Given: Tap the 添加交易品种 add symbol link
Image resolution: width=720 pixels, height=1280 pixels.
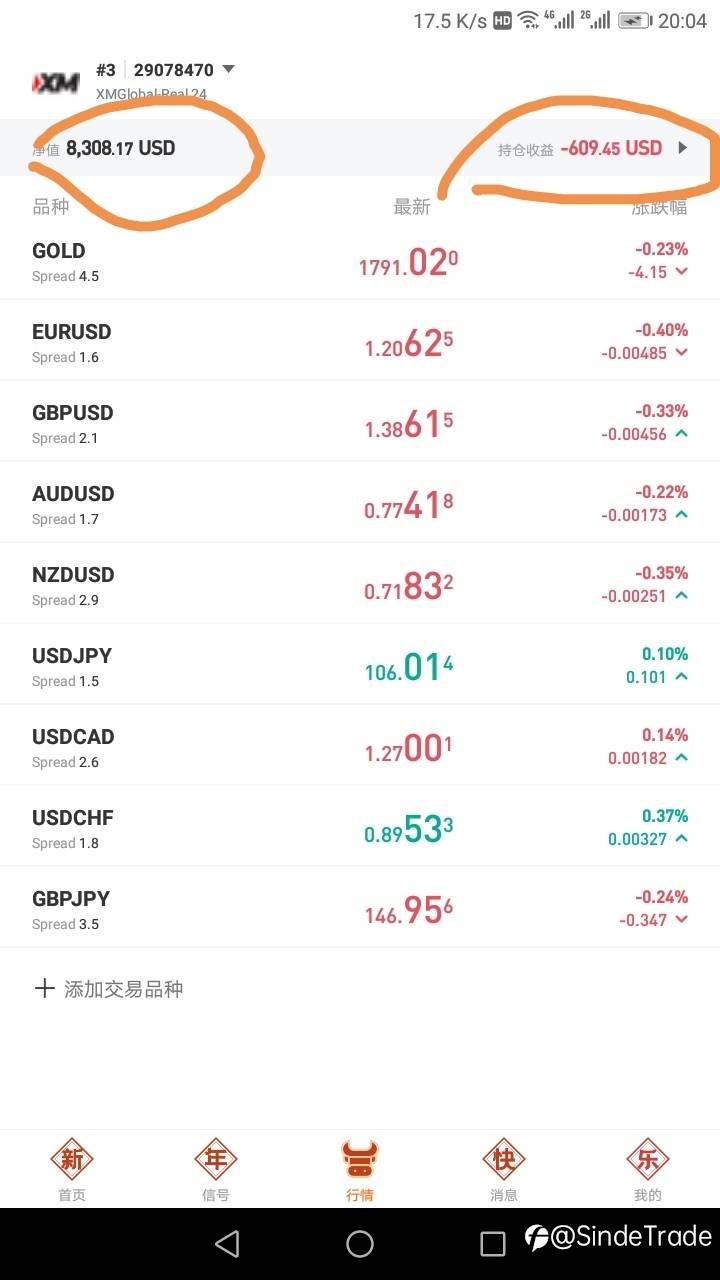Looking at the screenshot, I should tap(123, 989).
